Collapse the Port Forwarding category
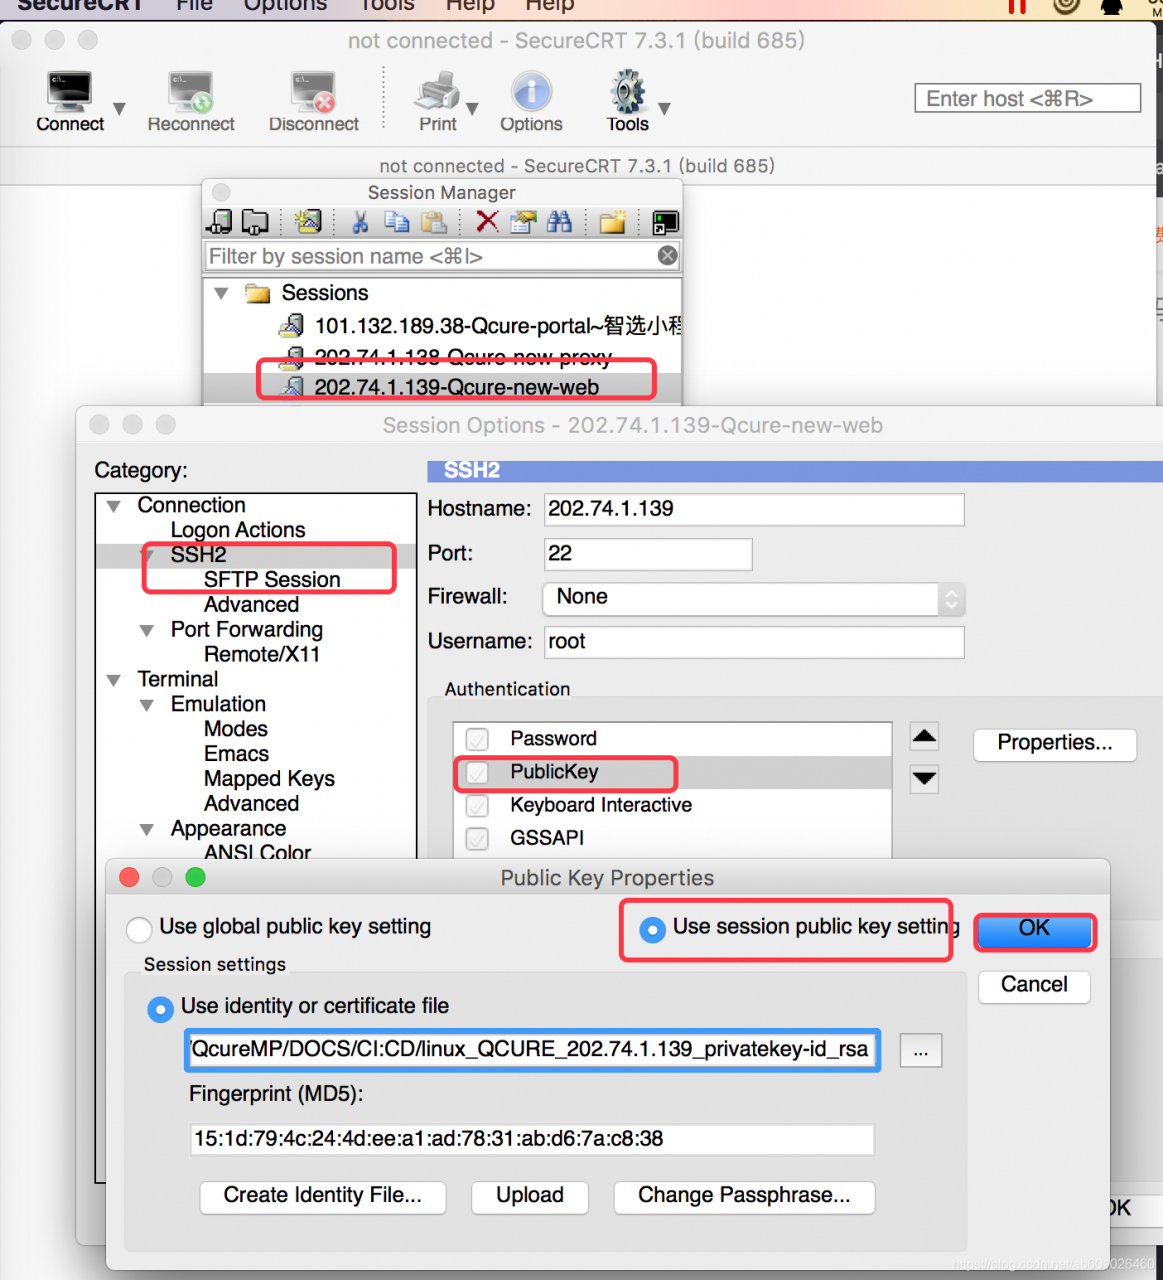 tap(147, 631)
